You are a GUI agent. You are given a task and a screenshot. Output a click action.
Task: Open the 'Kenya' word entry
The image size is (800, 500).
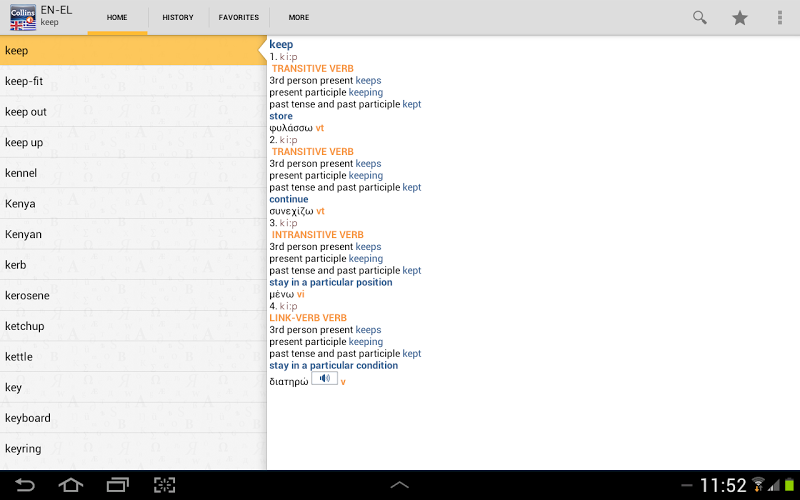click(x=133, y=204)
